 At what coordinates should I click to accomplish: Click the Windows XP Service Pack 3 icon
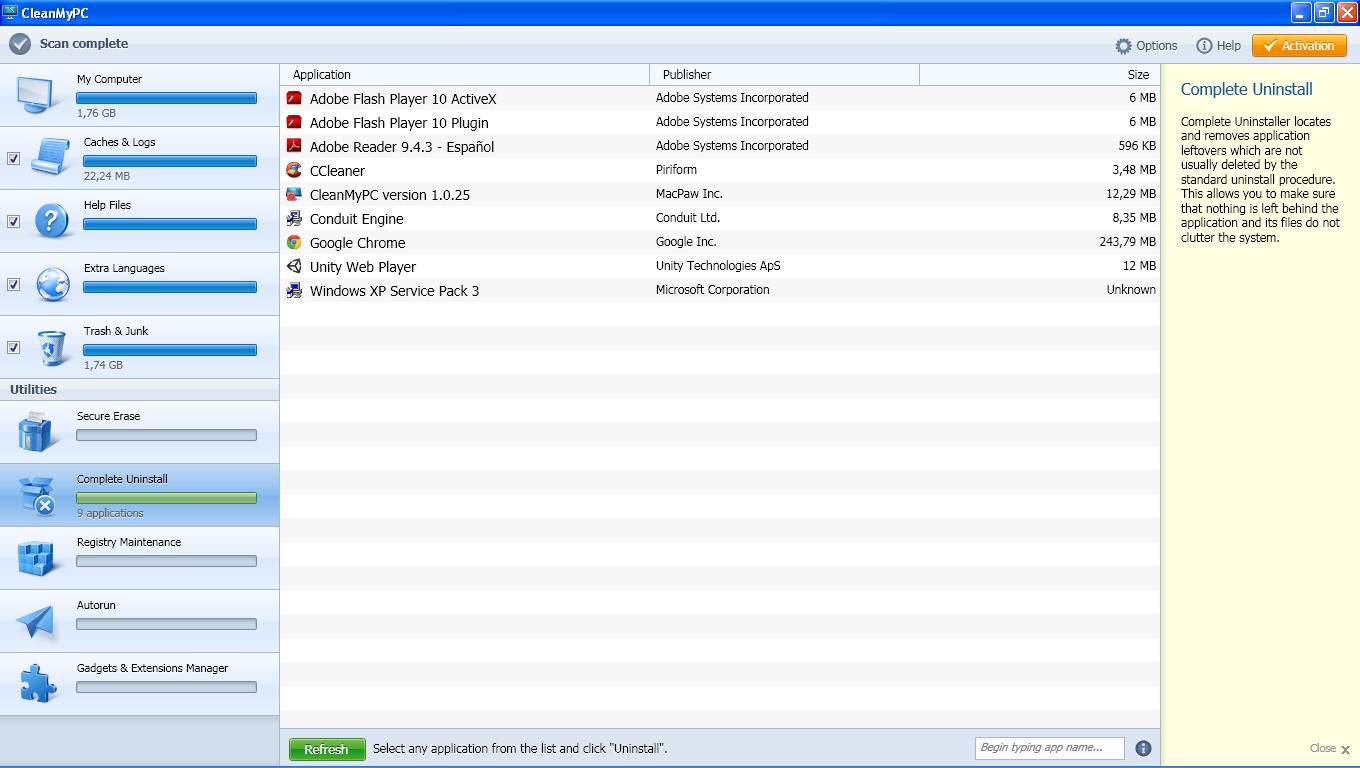(x=294, y=290)
